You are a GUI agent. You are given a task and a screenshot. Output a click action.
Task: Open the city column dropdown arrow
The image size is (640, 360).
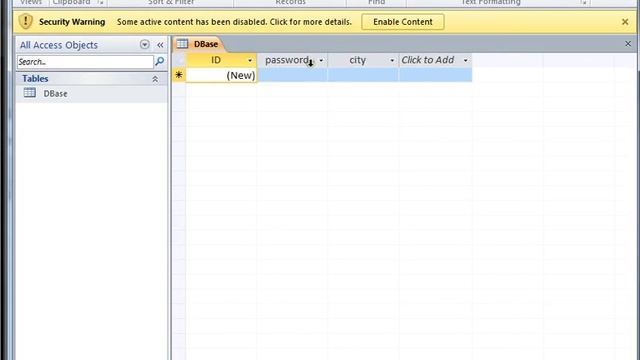point(392,60)
